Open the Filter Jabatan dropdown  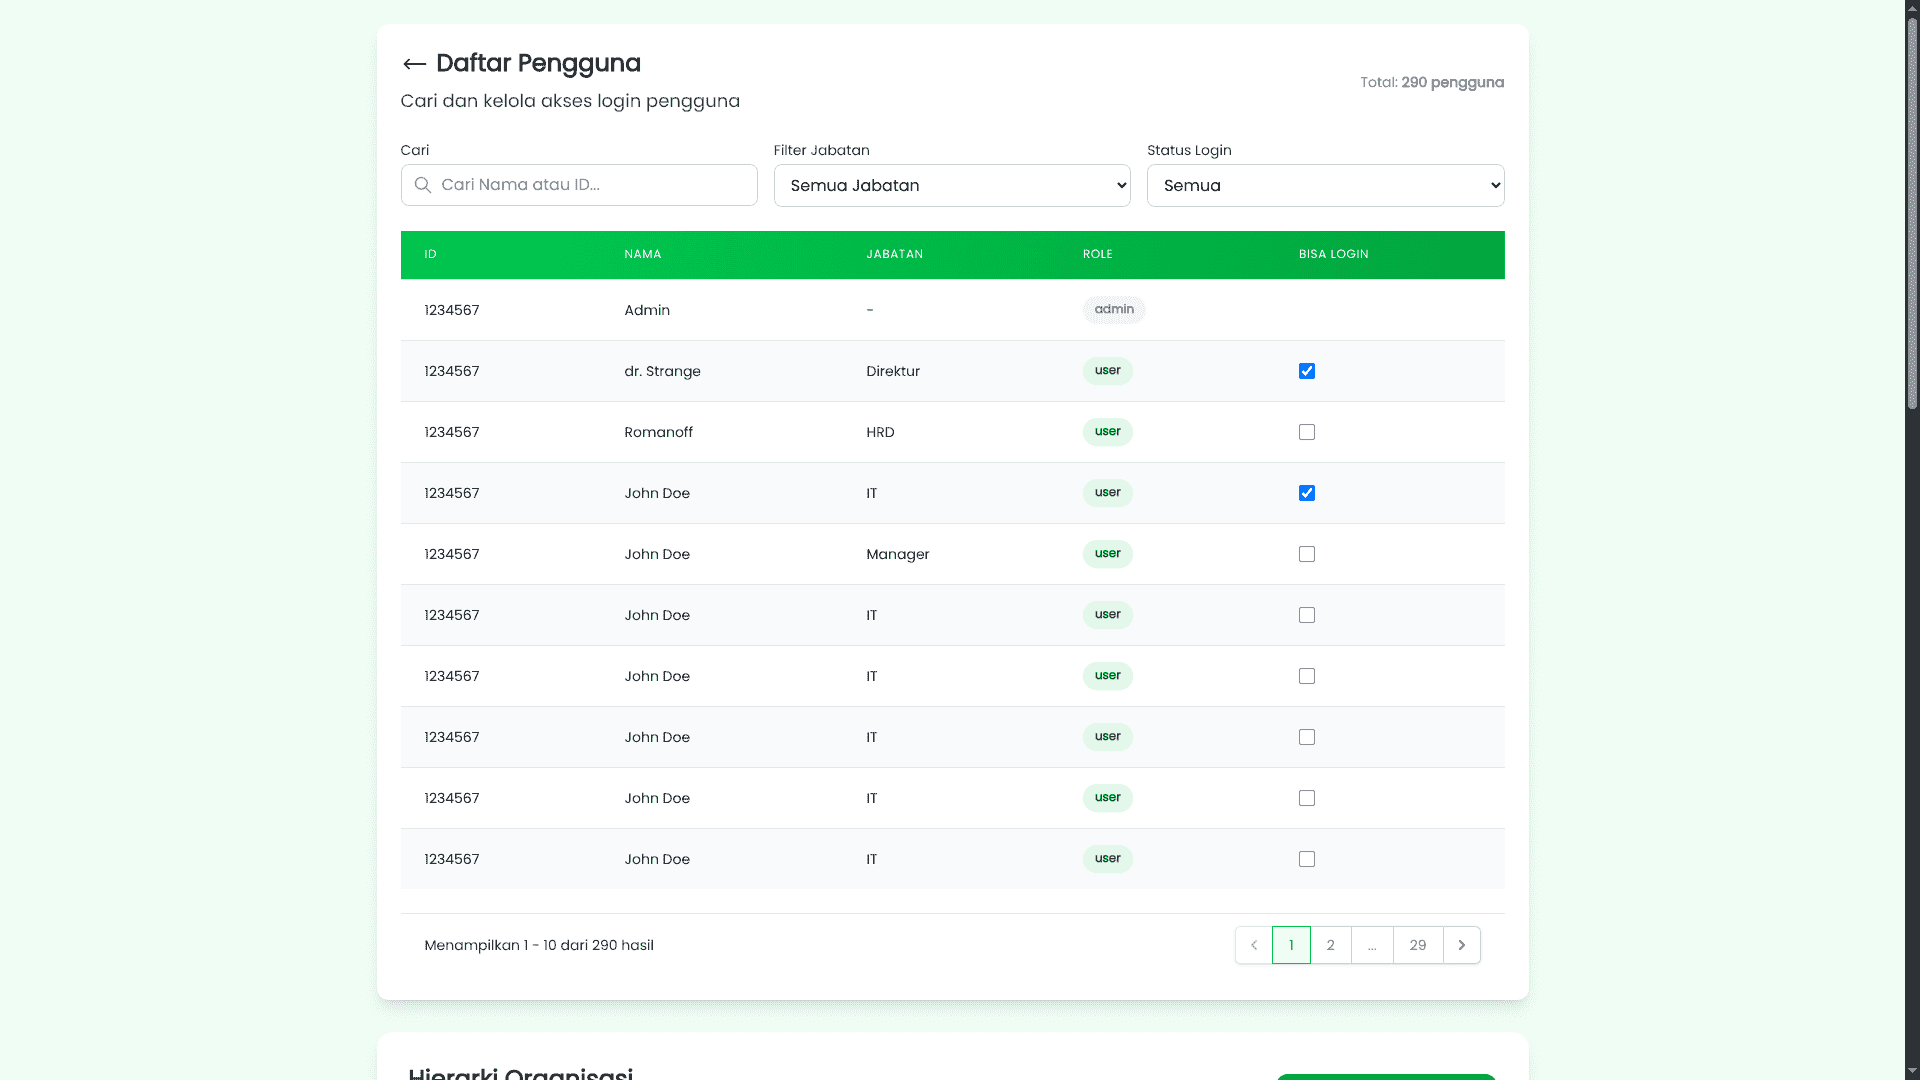(x=951, y=185)
